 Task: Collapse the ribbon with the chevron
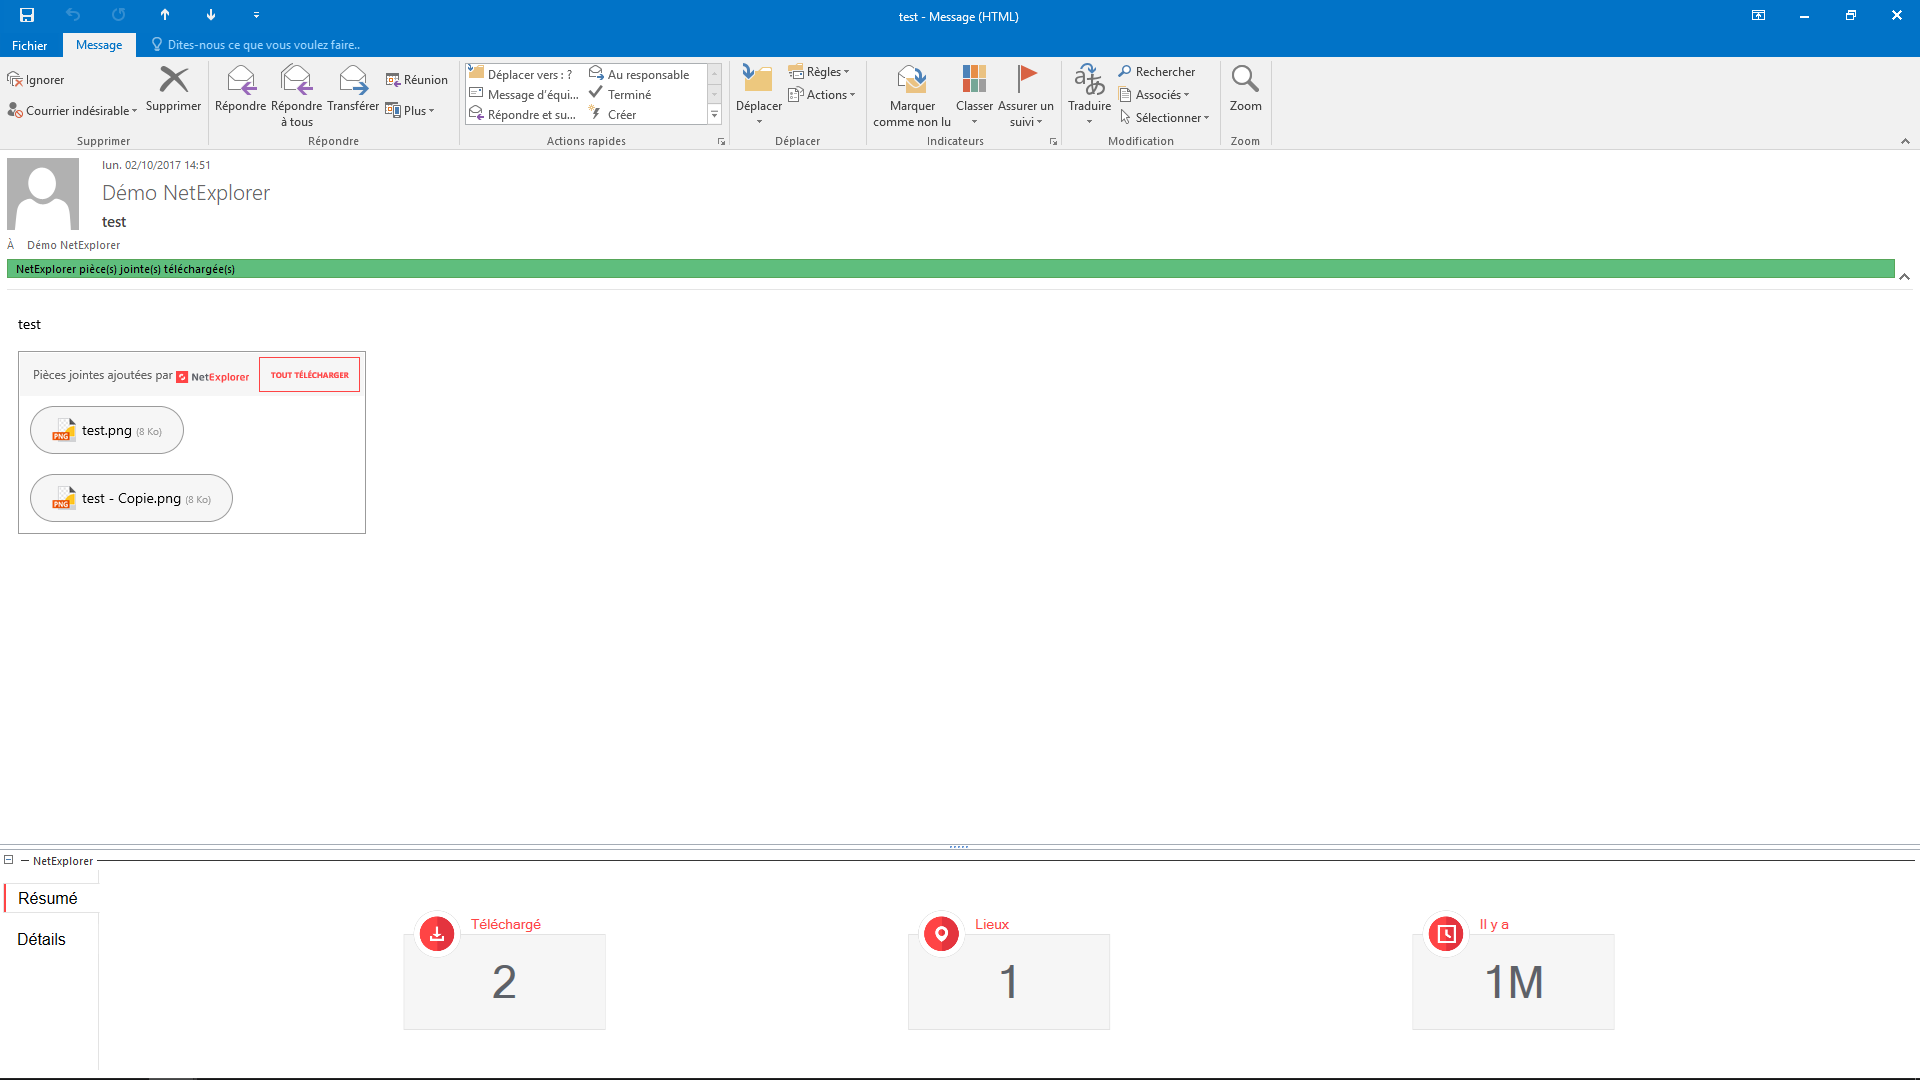[1905, 142]
